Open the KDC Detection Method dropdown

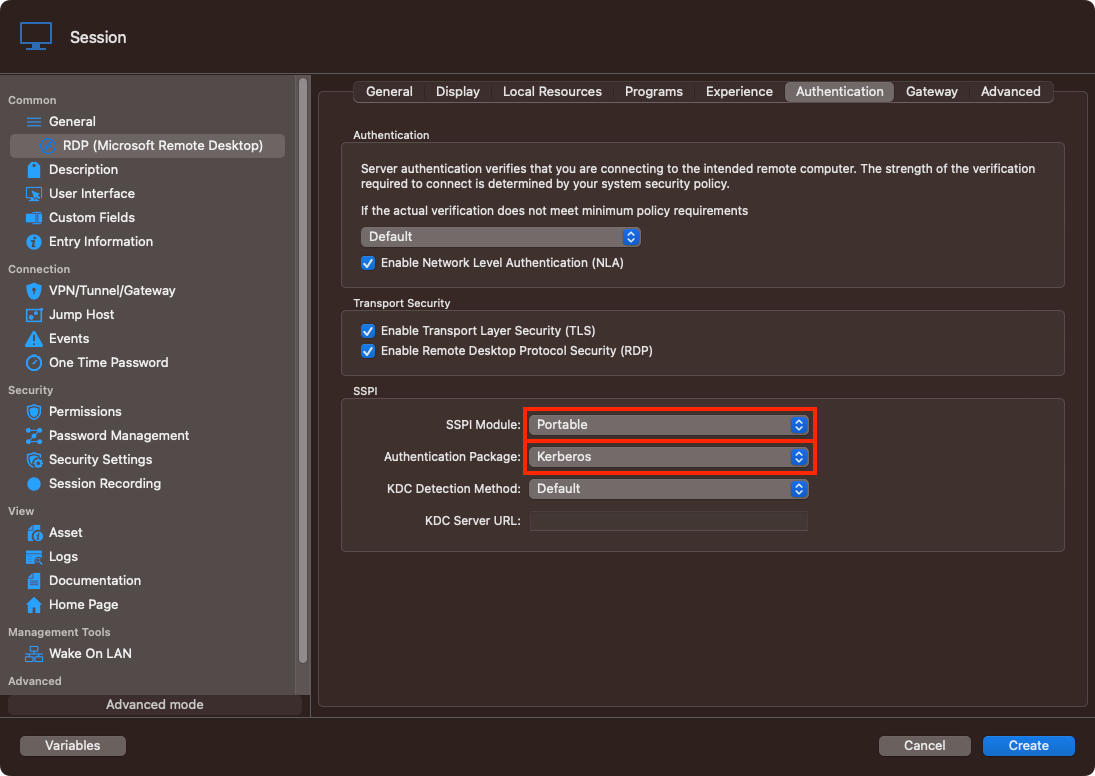pyautogui.click(x=668, y=489)
